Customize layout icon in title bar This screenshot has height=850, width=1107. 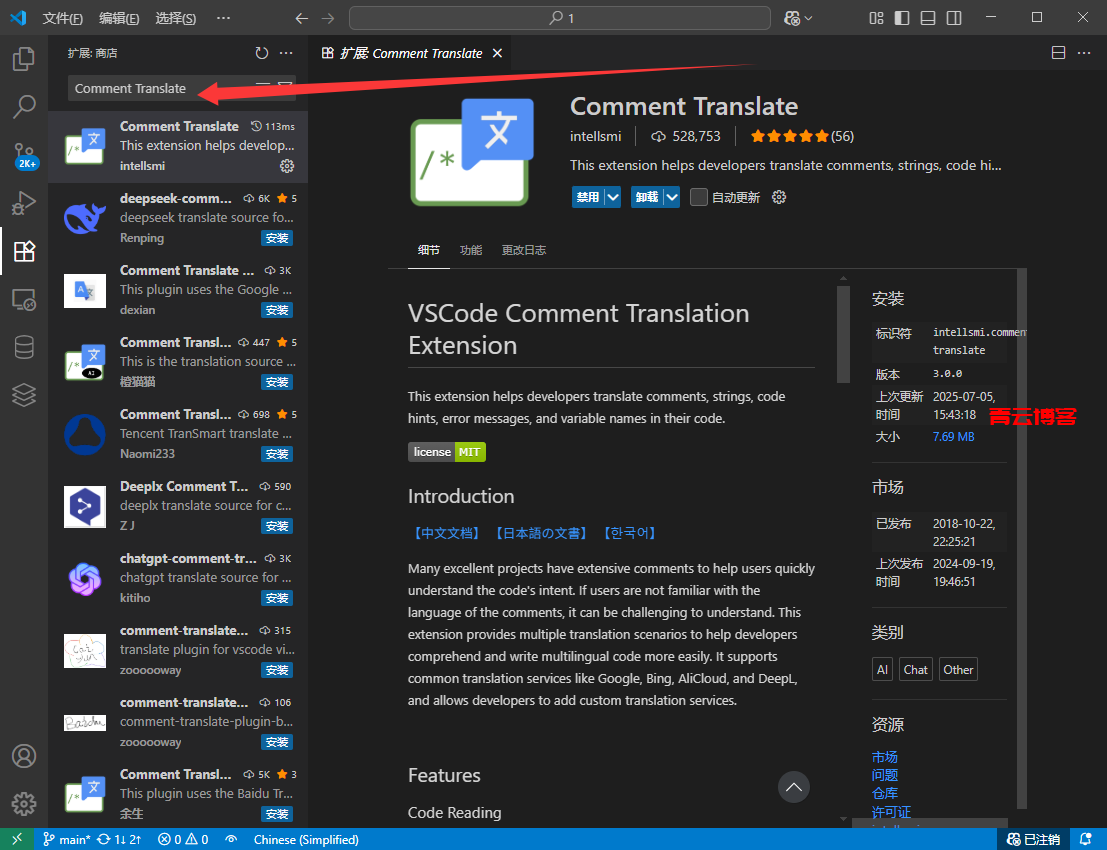pyautogui.click(x=876, y=18)
